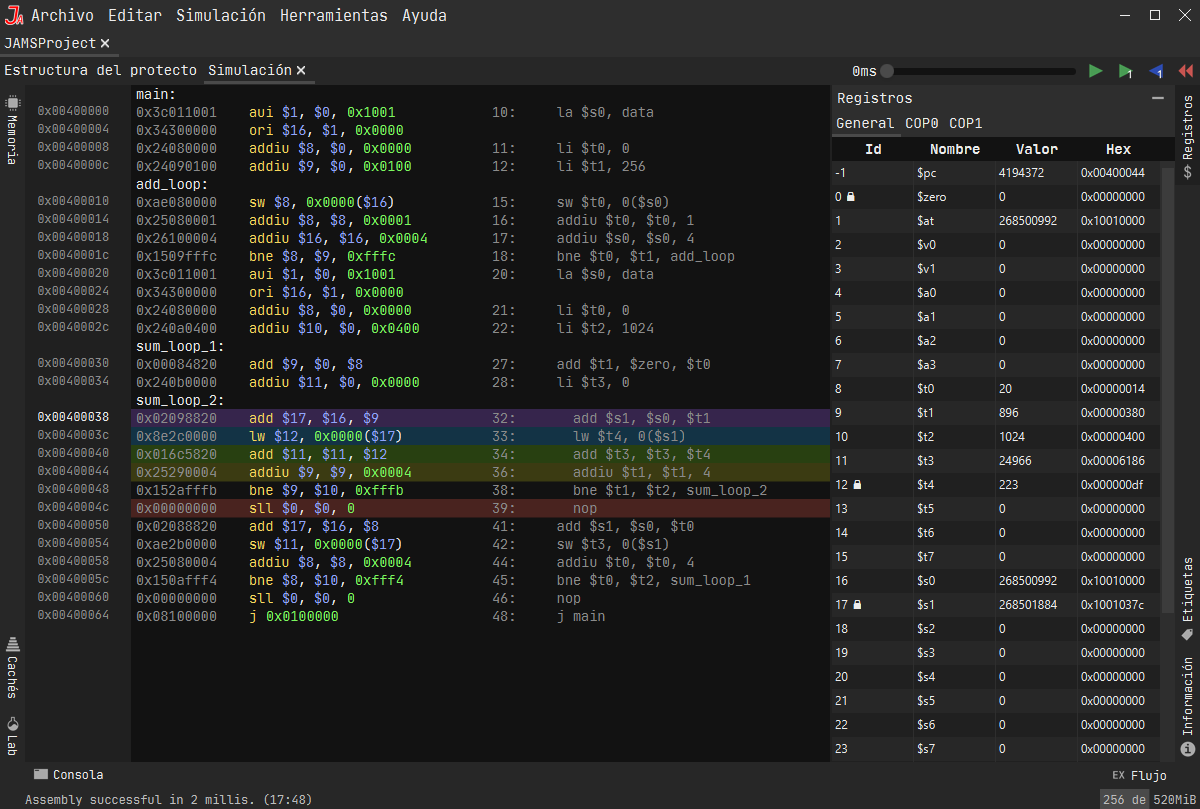Screen dimensions: 1200x809
Task: Run the simulation with the green play icon
Action: 1095,71
